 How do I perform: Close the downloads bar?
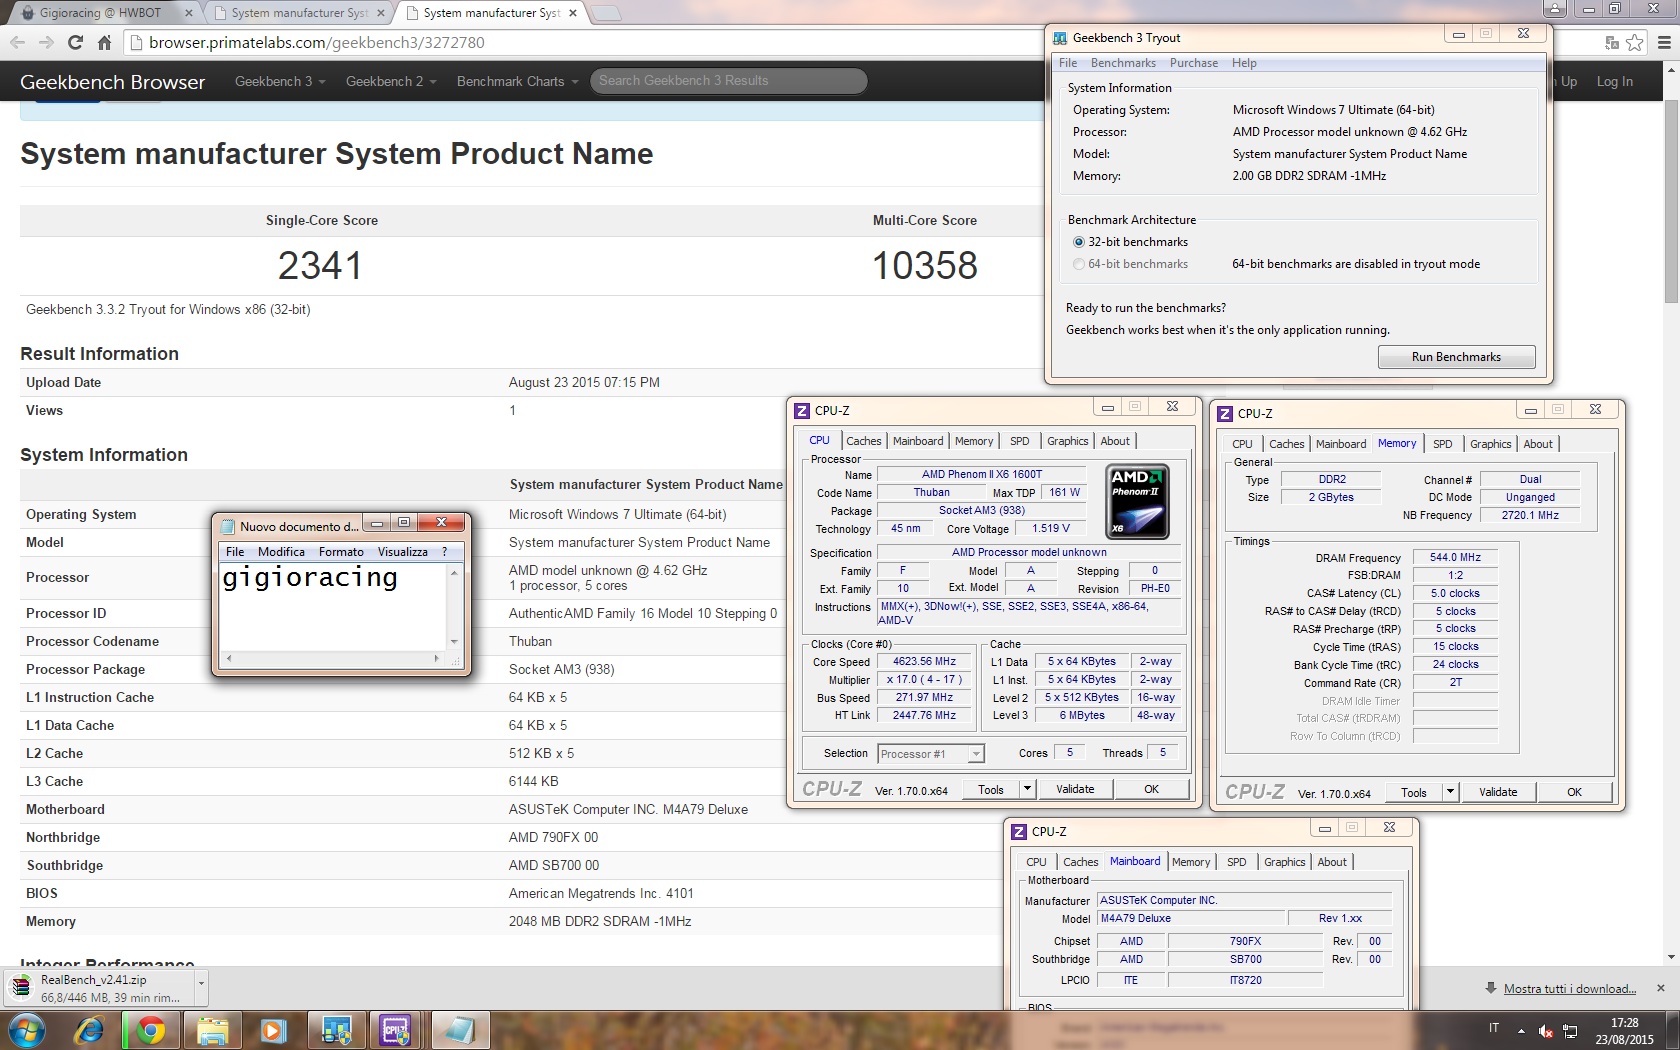point(1661,988)
